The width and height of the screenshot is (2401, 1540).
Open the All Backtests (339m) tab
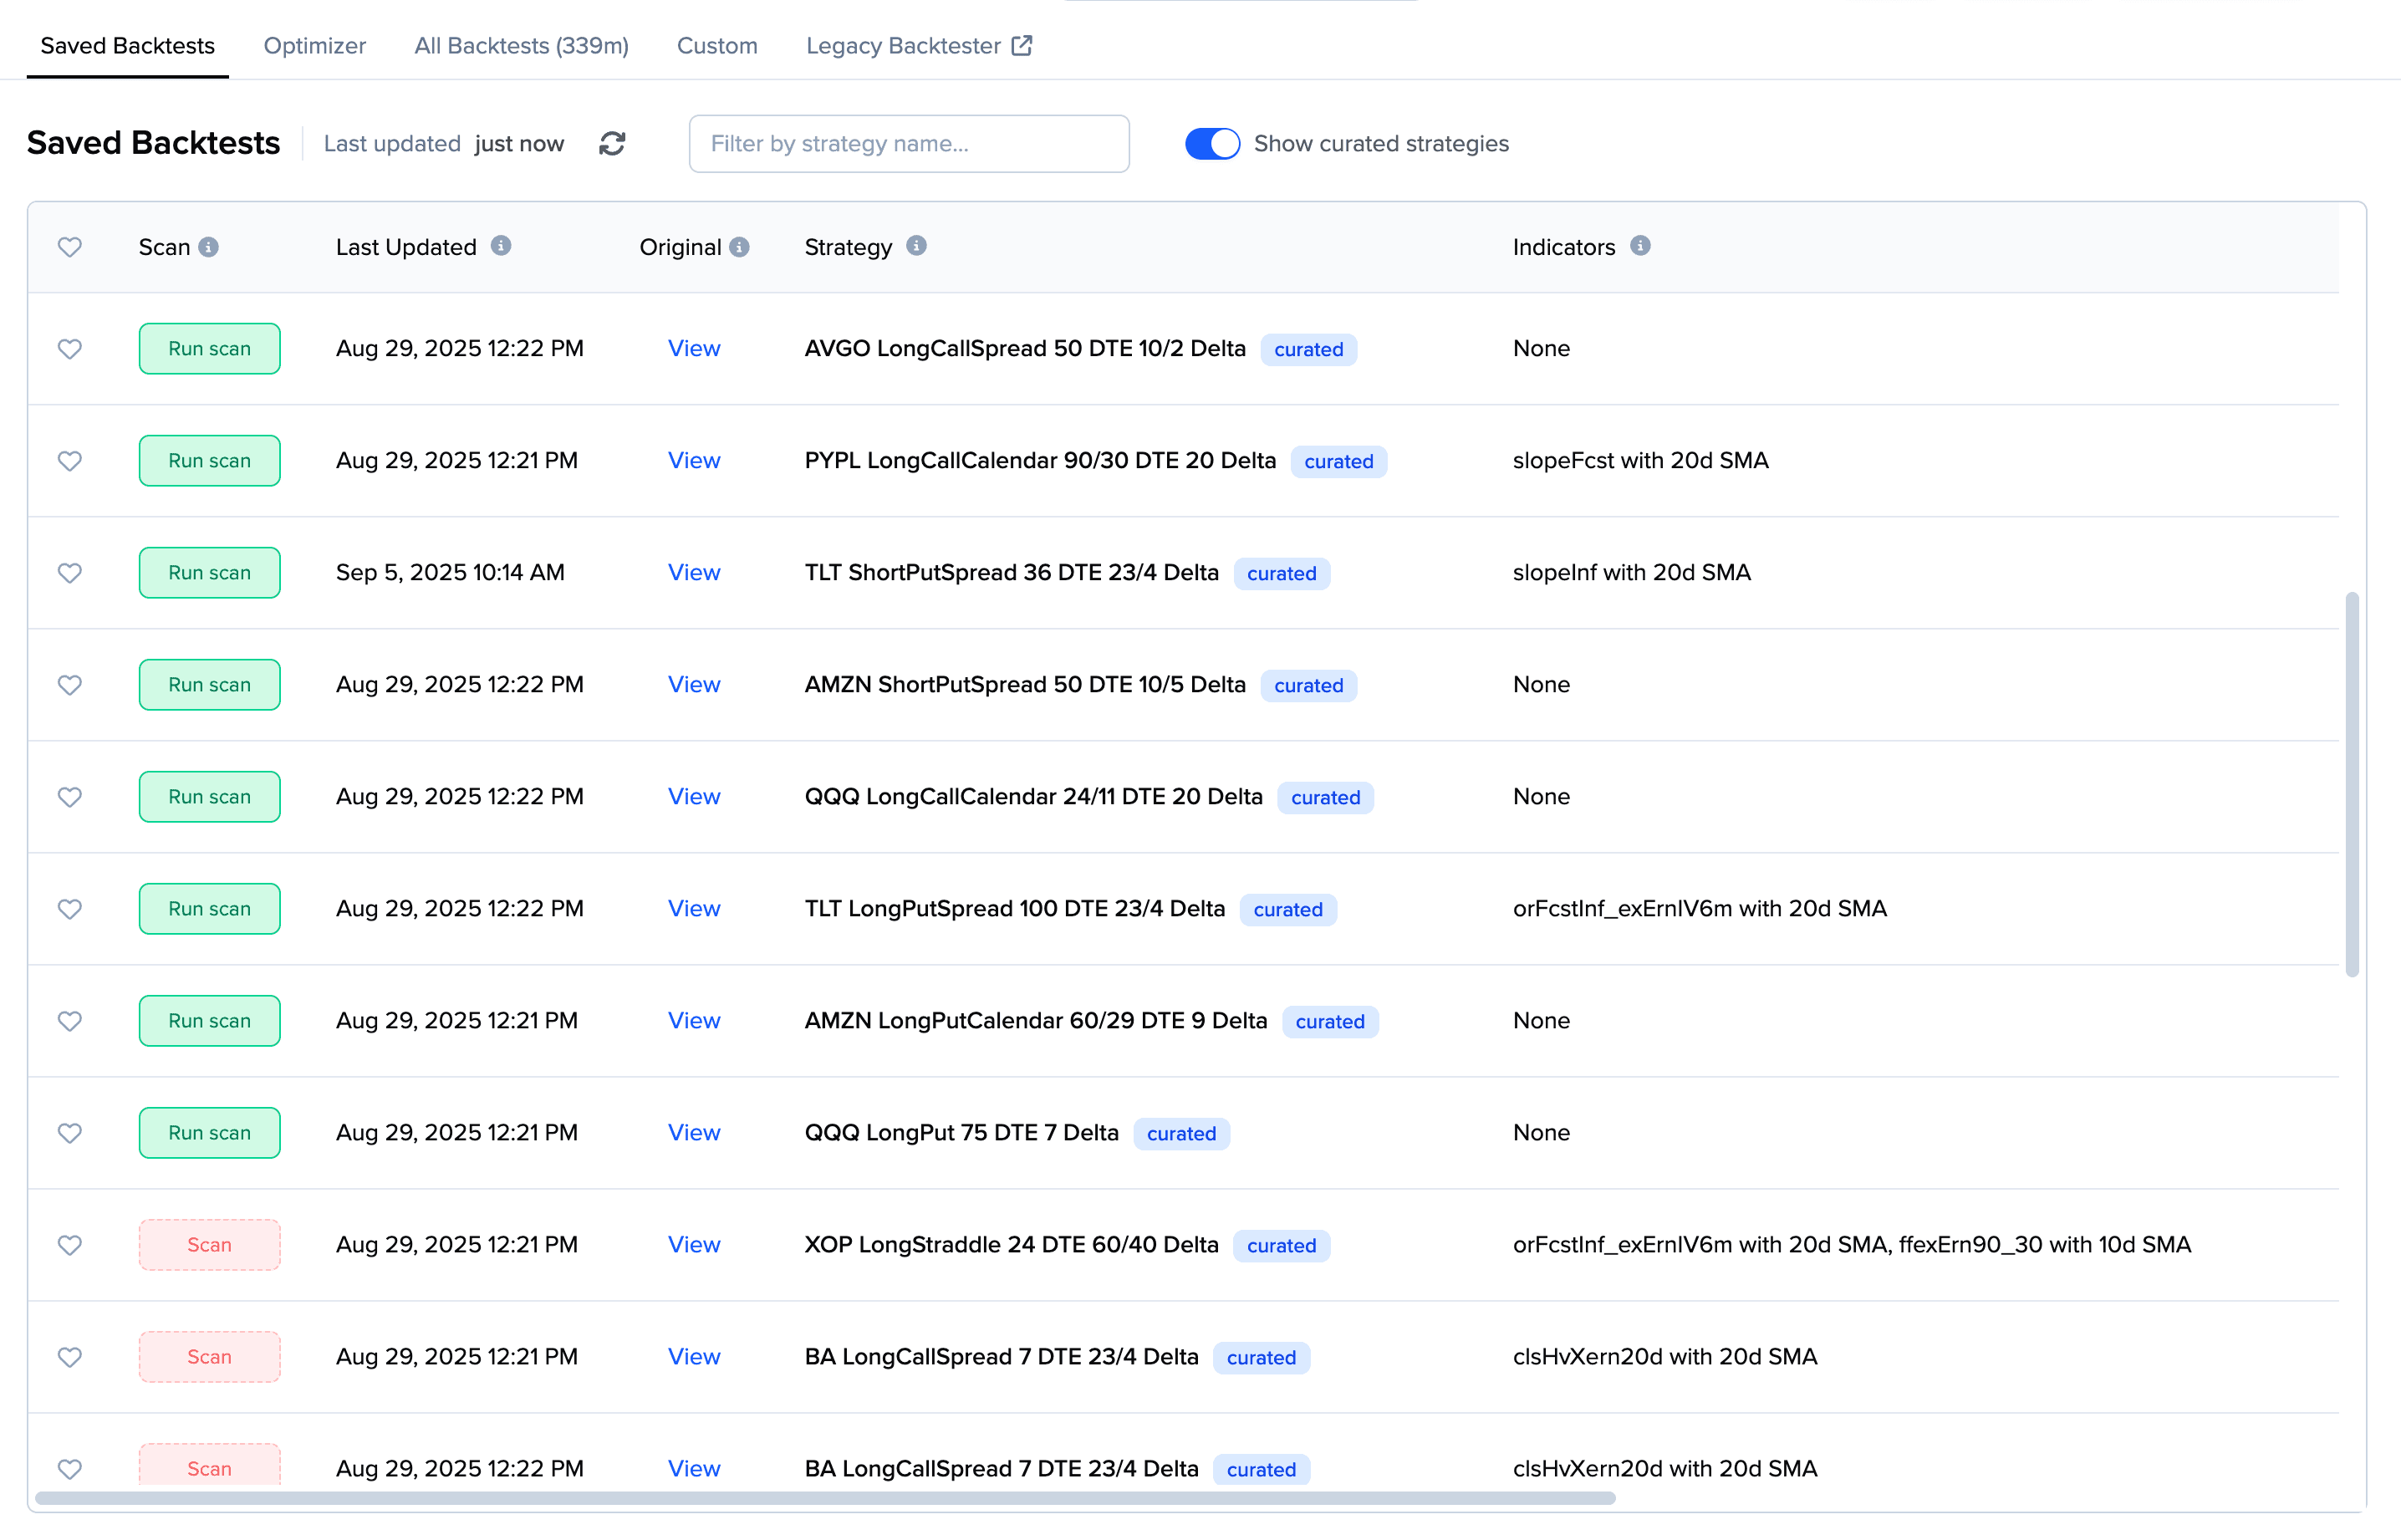coord(522,46)
